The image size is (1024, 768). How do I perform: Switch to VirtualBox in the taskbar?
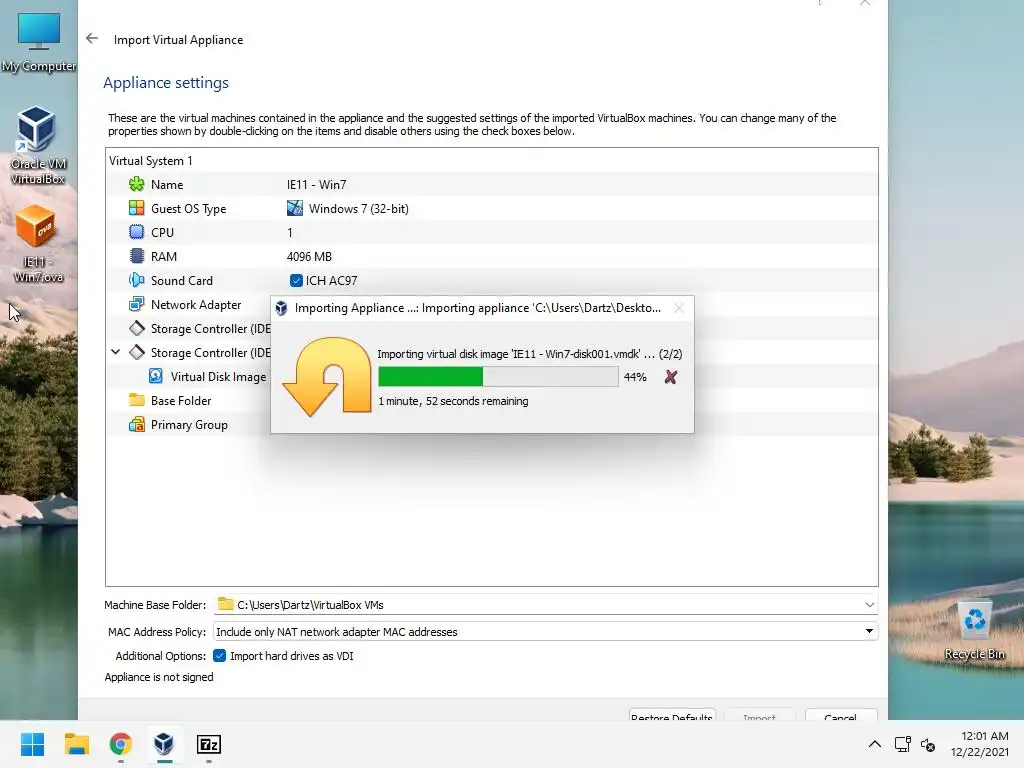tap(164, 744)
